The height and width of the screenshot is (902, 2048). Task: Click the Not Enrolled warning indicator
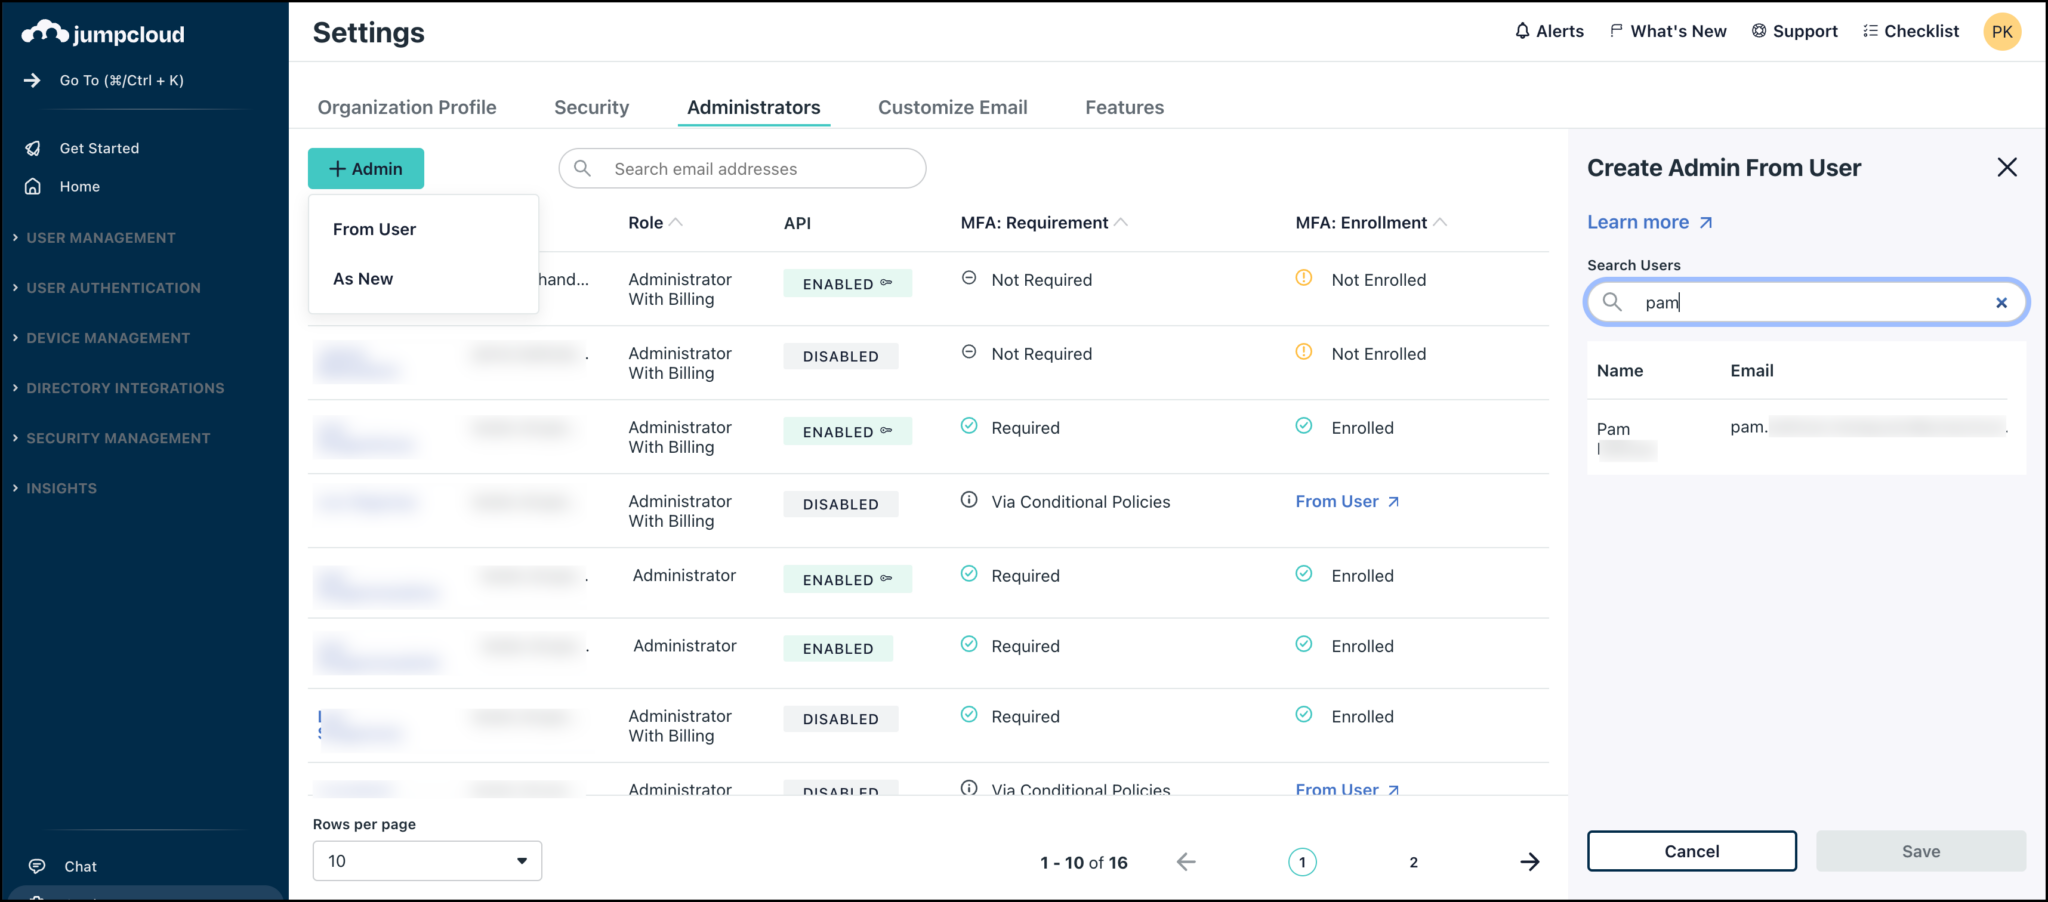pos(1303,279)
